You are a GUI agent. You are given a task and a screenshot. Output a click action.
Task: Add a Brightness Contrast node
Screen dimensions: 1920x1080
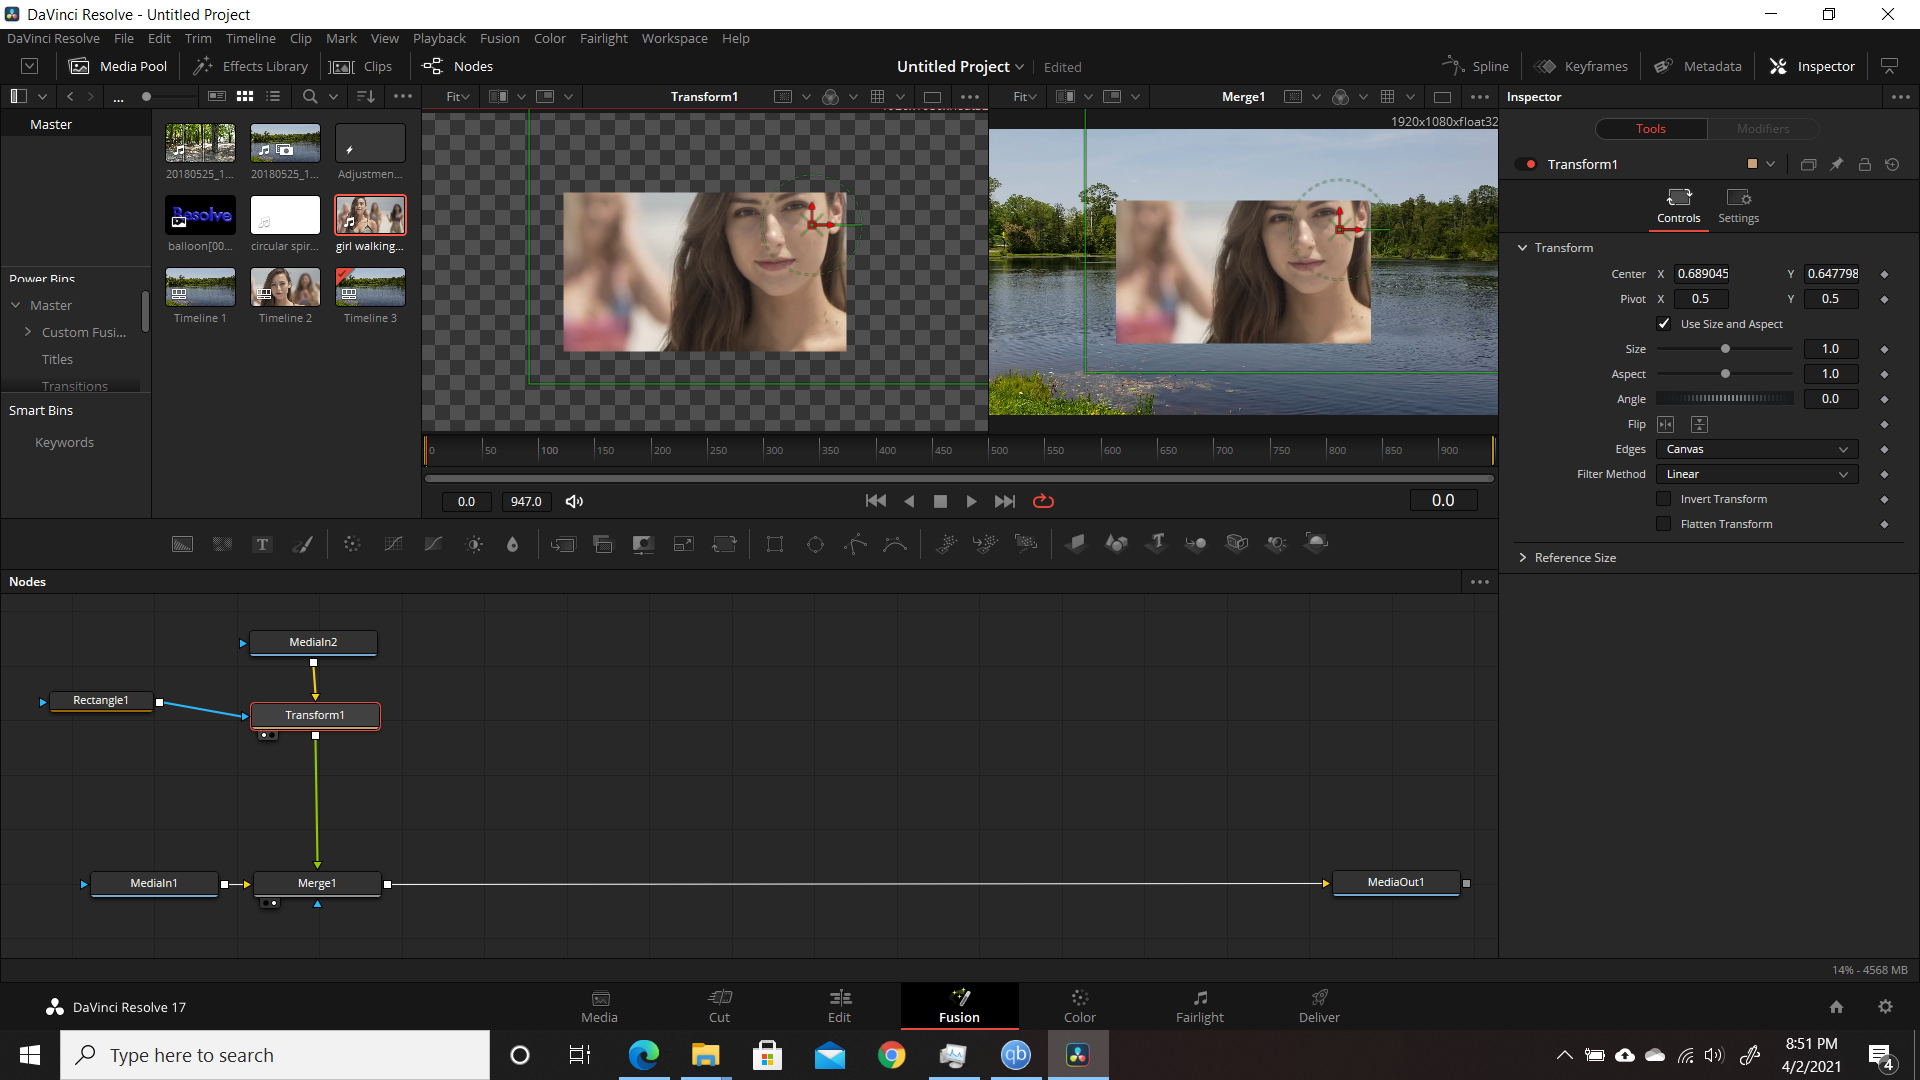coord(474,544)
